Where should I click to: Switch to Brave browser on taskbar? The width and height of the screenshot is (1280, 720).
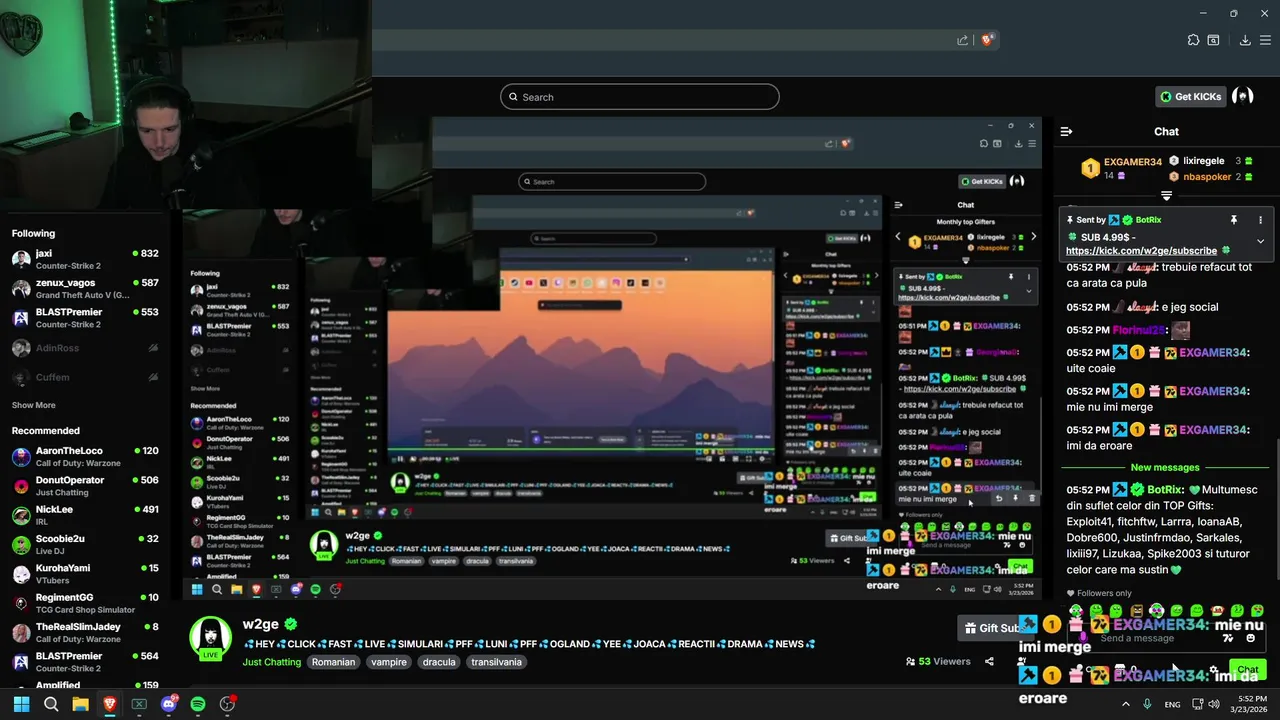tap(110, 704)
